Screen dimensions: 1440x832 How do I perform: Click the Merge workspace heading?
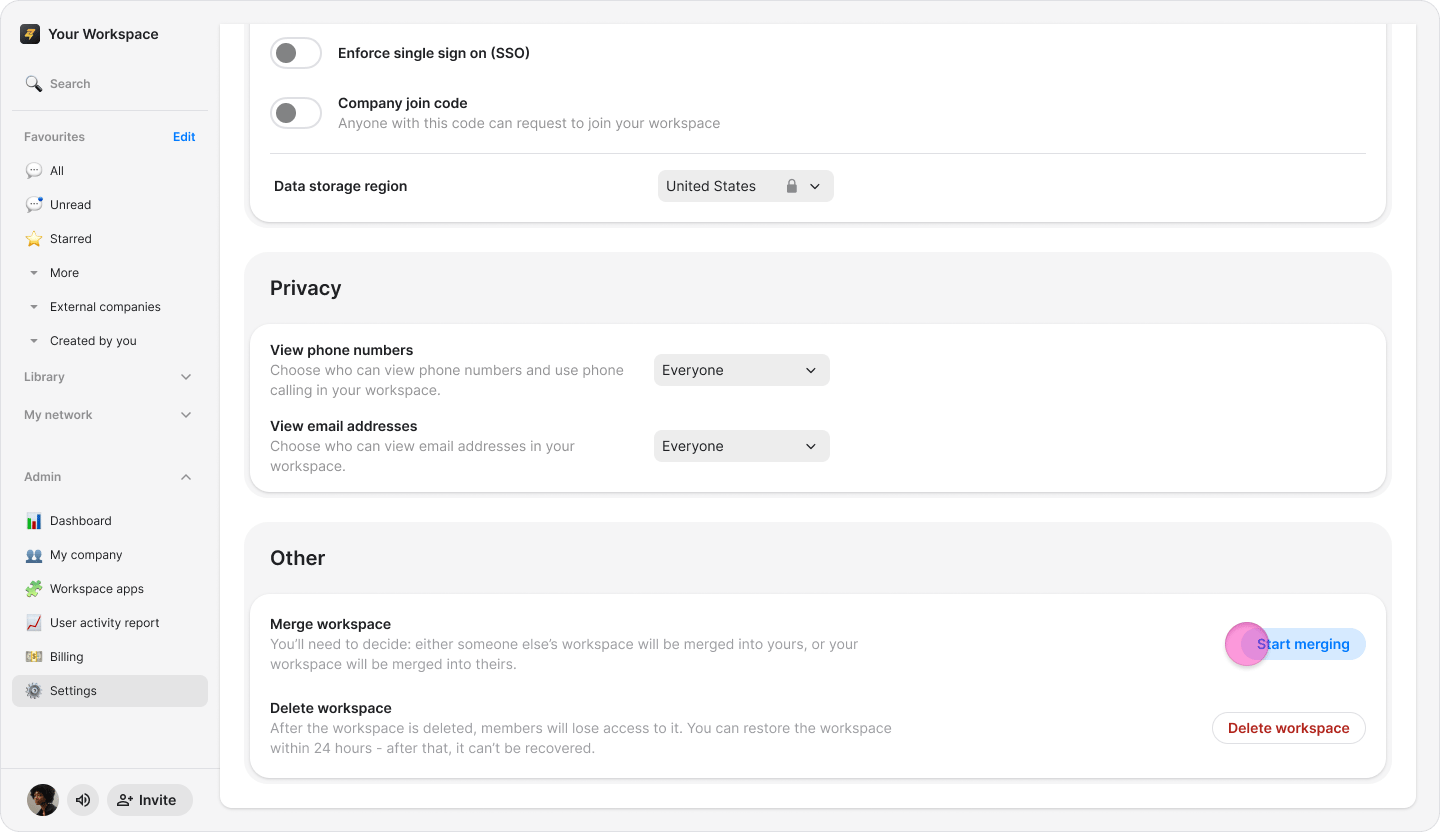330,624
